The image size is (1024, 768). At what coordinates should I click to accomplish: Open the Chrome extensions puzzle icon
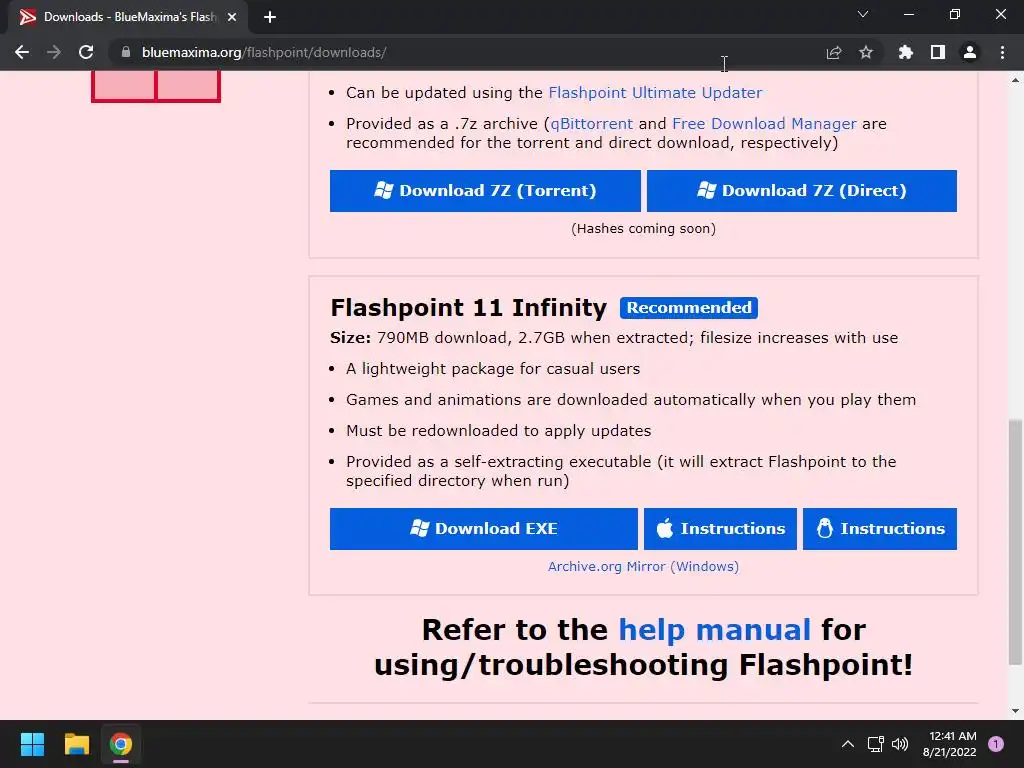tap(906, 52)
